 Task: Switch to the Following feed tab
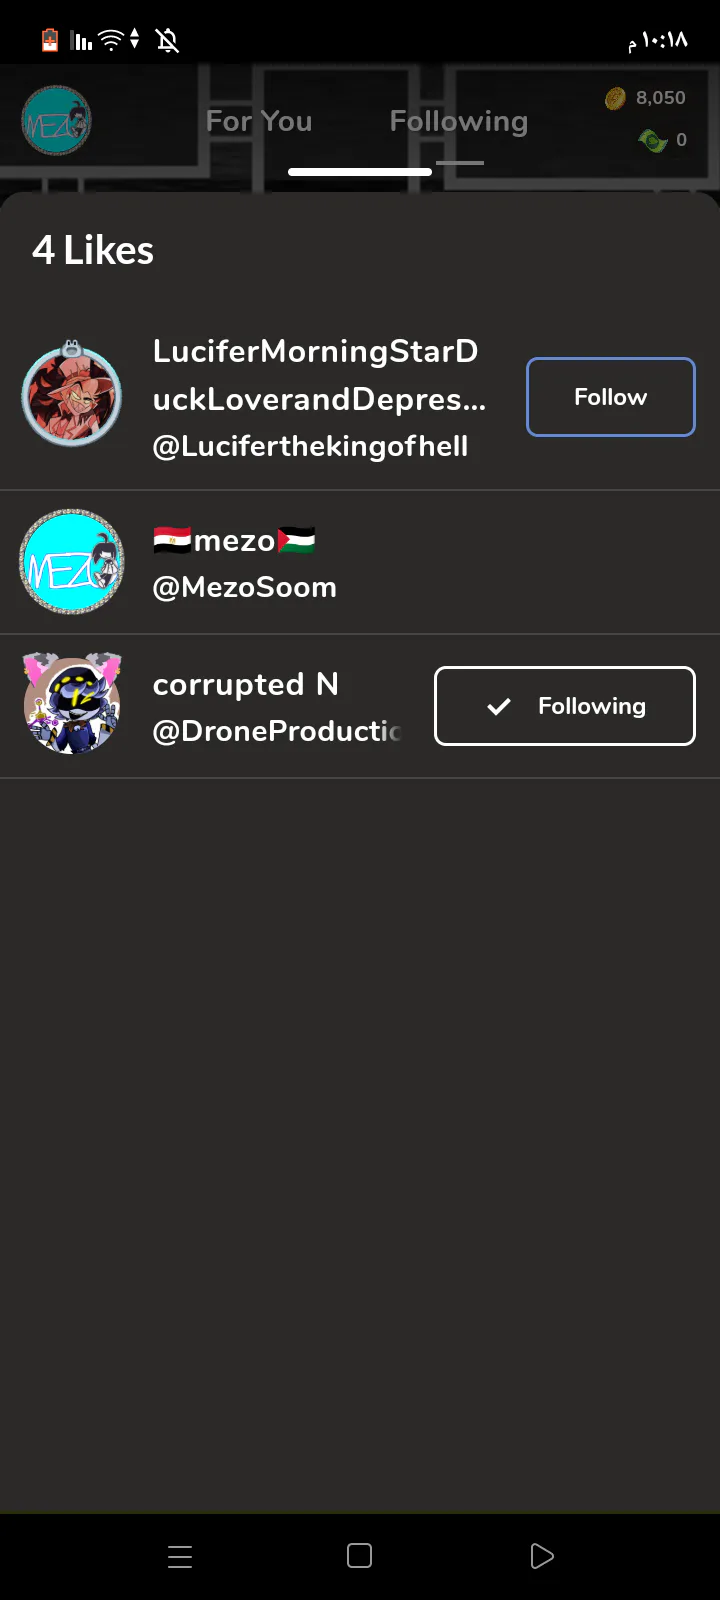point(459,121)
